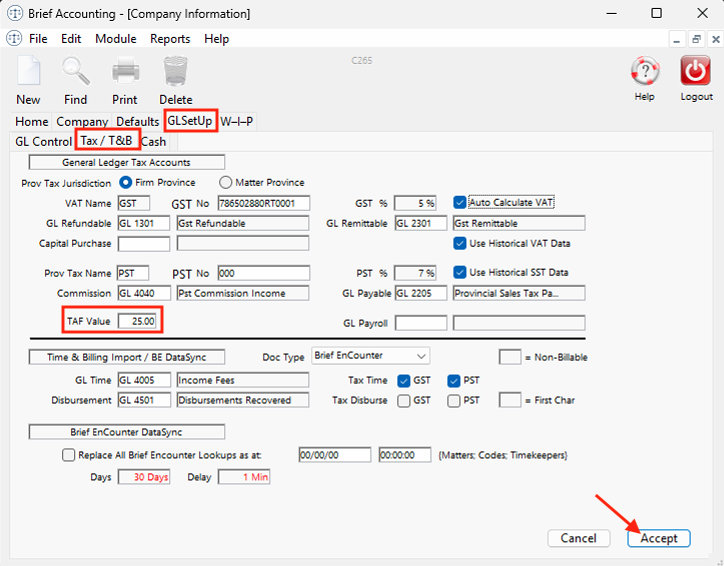Toggle Tax Time GST checkbox
Screen dimensions: 724x566
404,381
